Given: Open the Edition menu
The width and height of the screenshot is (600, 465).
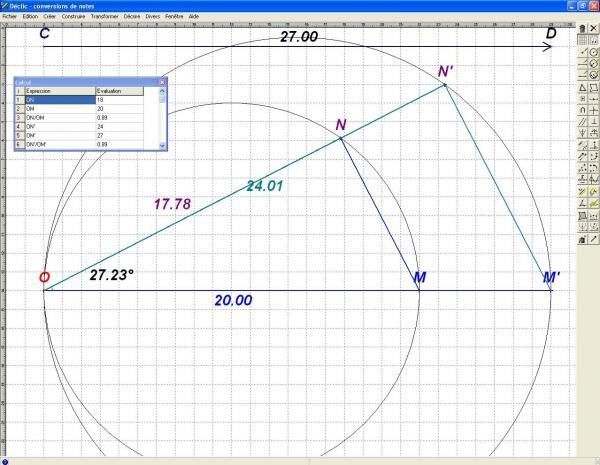Looking at the screenshot, I should pos(30,16).
